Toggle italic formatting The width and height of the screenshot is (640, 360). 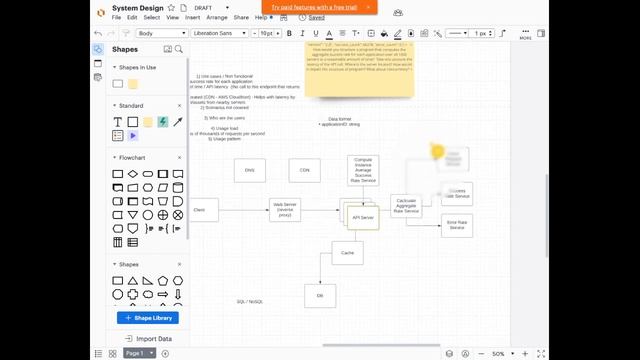[x=302, y=33]
